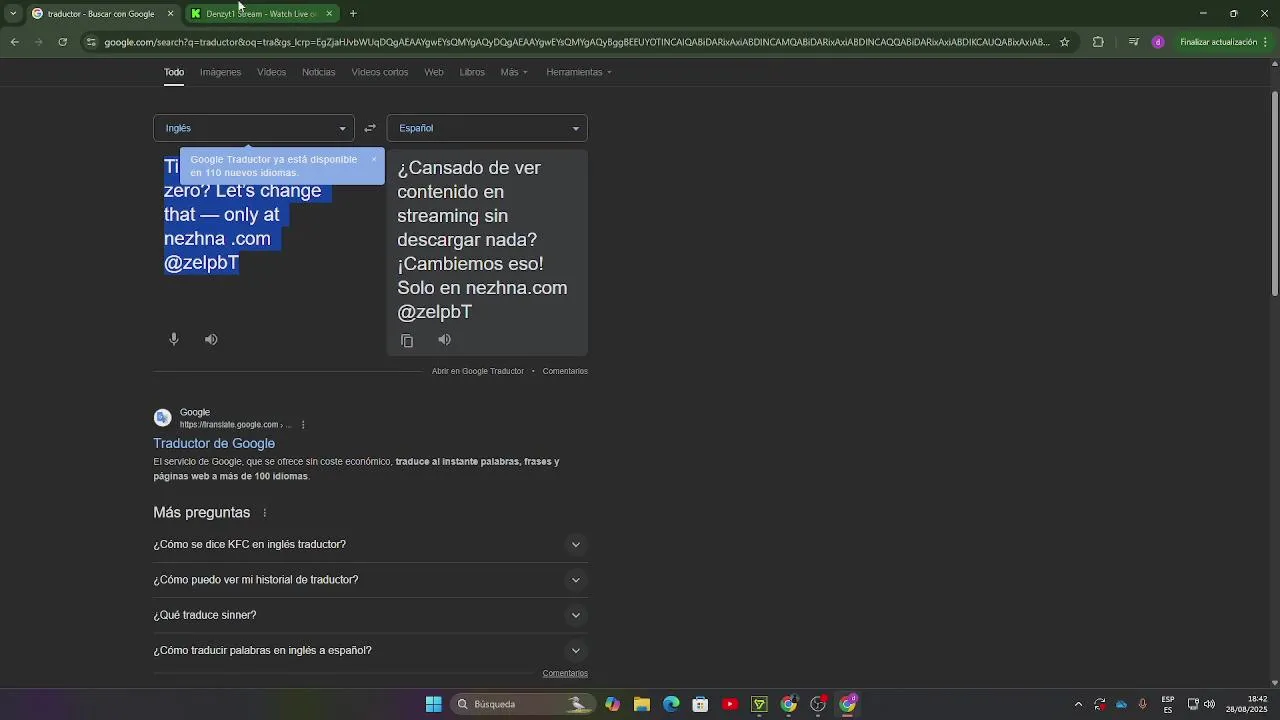1280x720 pixels.
Task: Open Microsoft Store from the taskbar
Action: [x=701, y=704]
